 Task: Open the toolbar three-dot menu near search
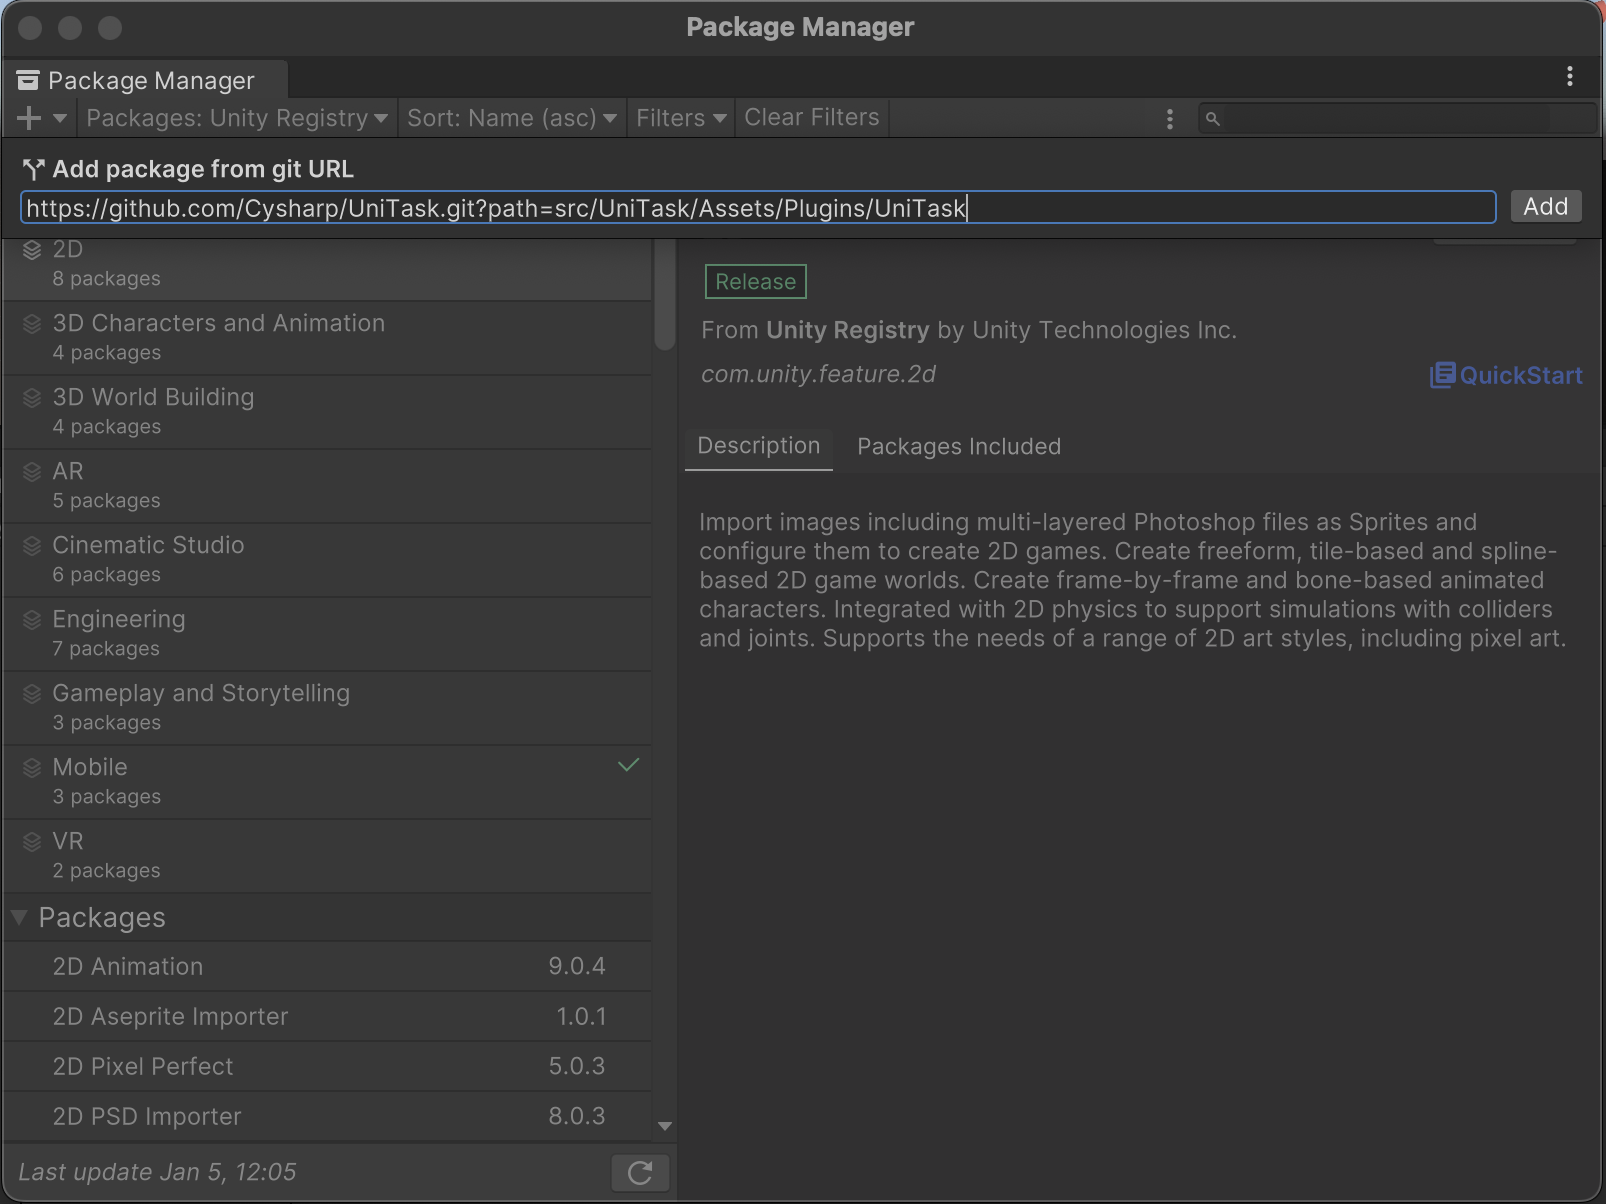point(1169,119)
